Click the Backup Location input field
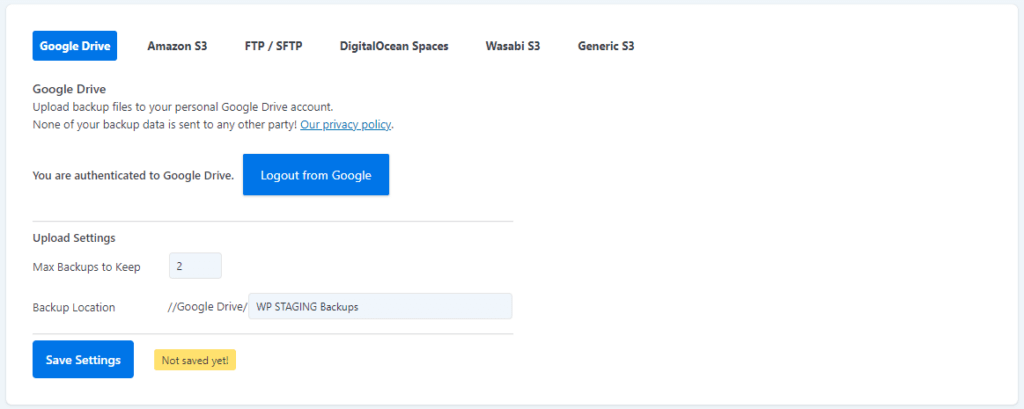The width and height of the screenshot is (1024, 409). pyautogui.click(x=380, y=306)
